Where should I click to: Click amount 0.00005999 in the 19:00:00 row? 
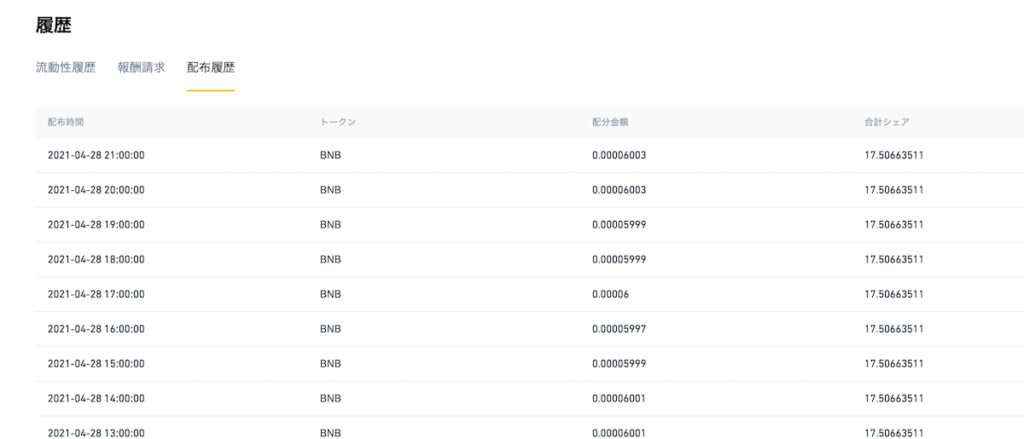coord(619,225)
